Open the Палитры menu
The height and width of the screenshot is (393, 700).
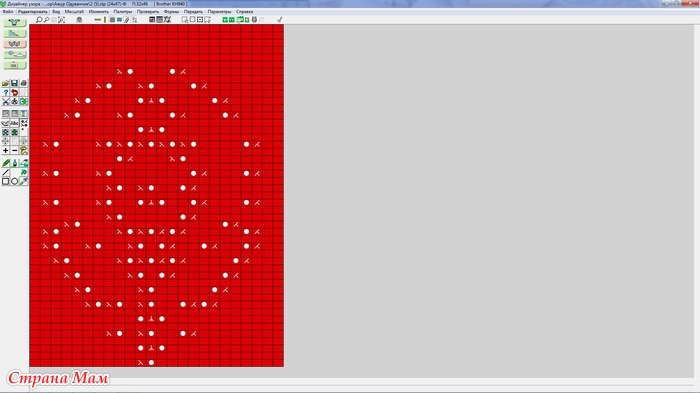coord(122,12)
